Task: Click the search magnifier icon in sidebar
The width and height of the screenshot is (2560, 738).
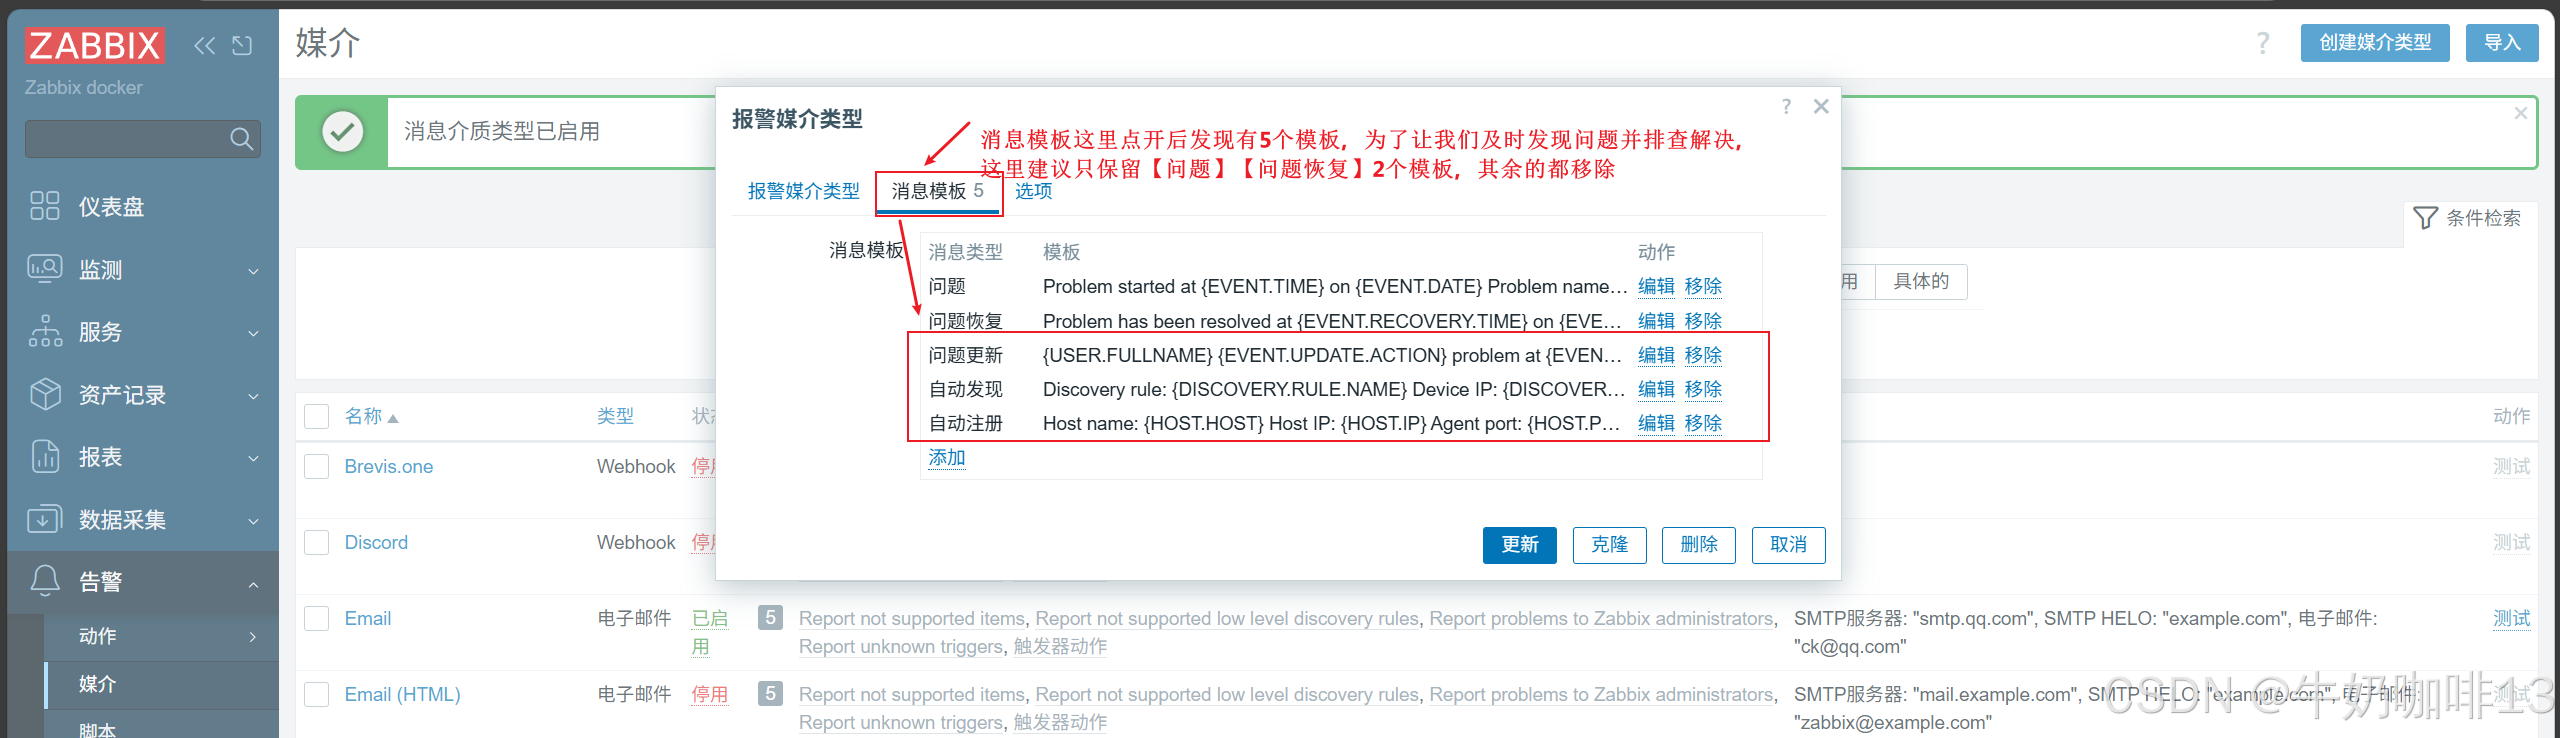Action: point(241,139)
